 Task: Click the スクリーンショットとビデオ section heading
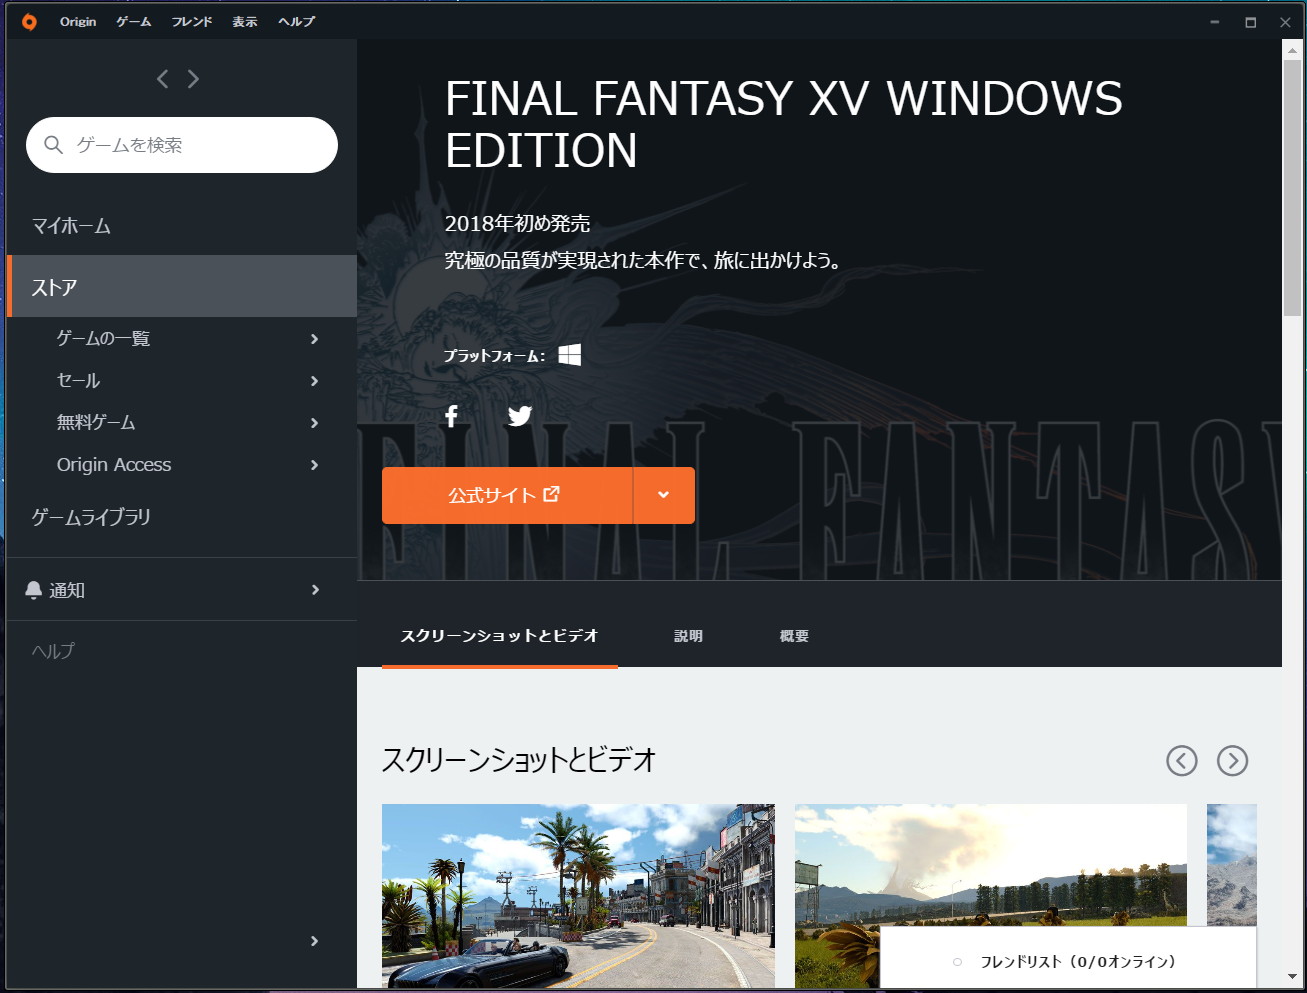pos(519,760)
